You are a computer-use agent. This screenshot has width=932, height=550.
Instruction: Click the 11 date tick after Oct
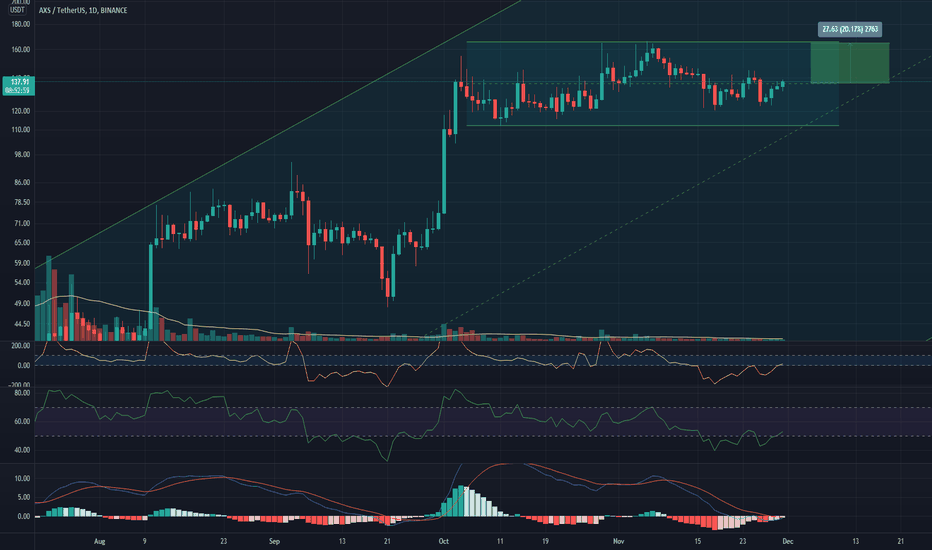[x=500, y=542]
